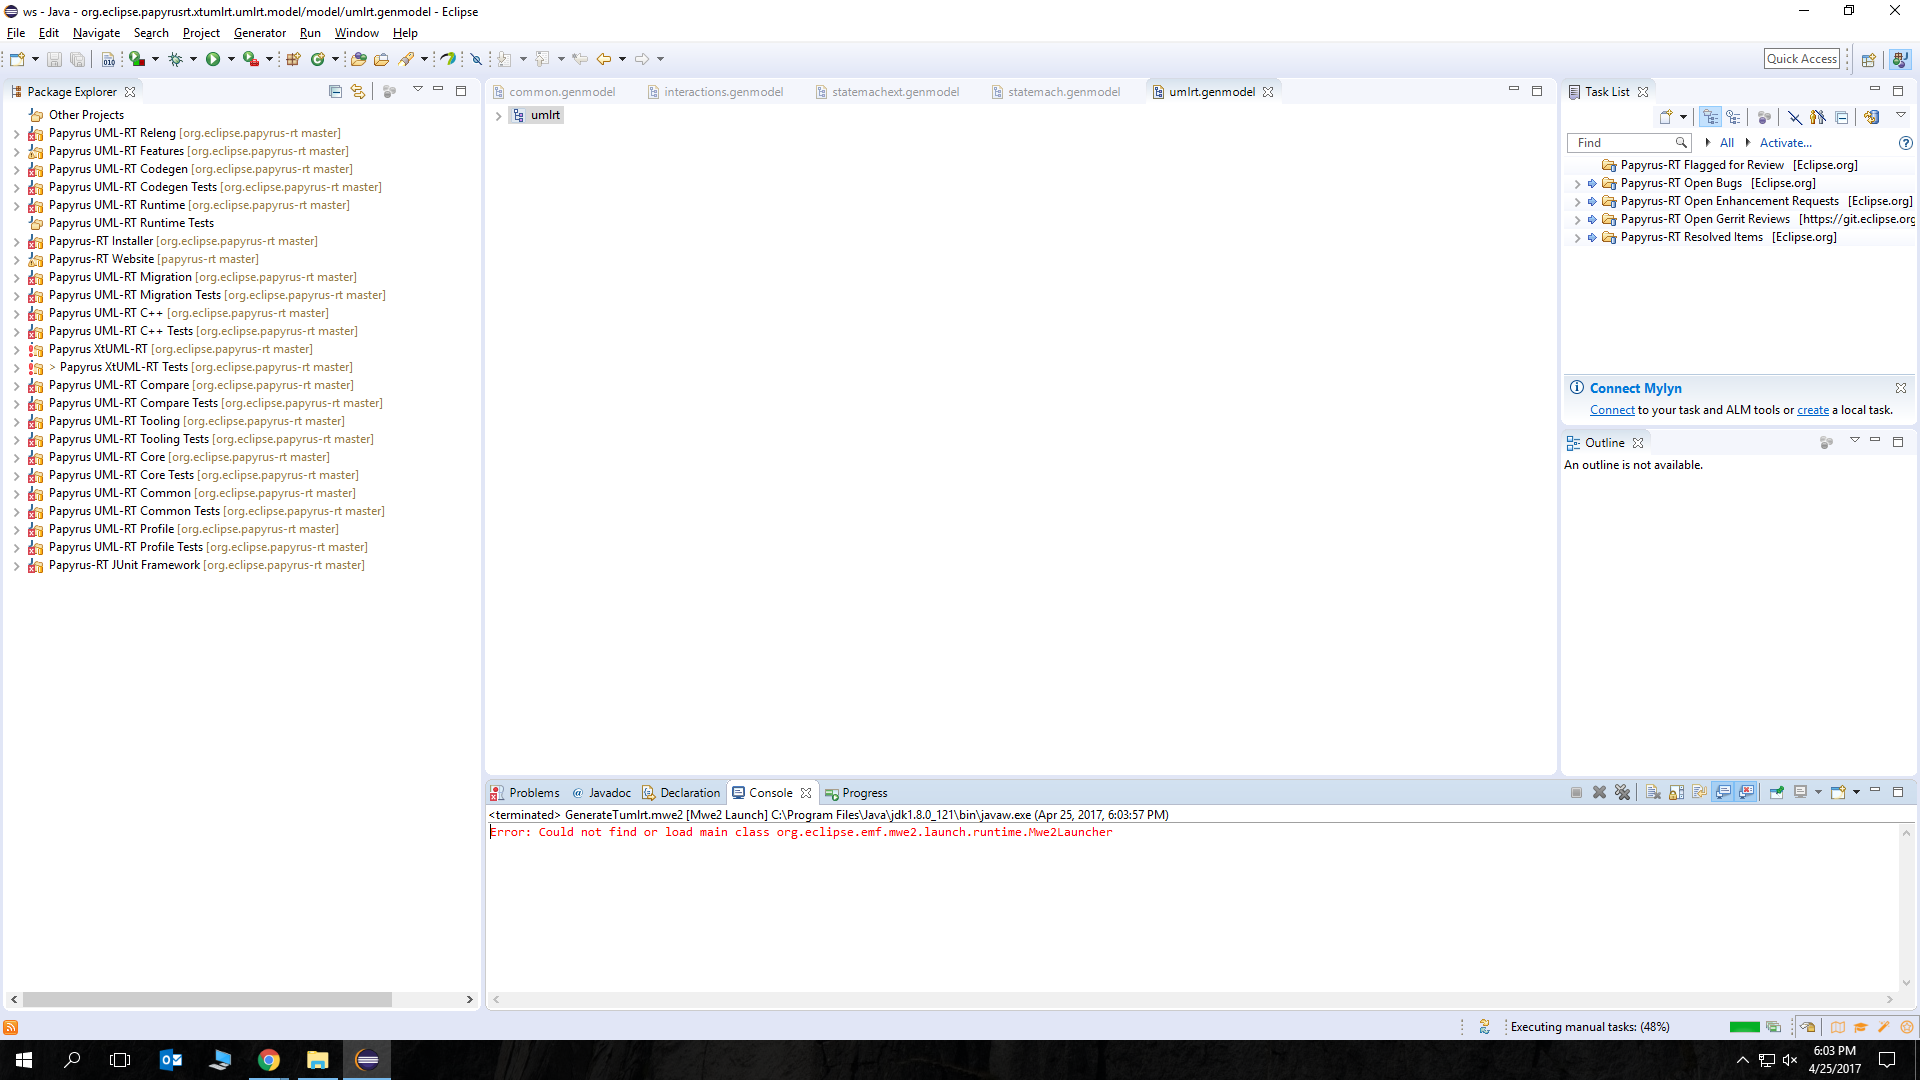
Task: Toggle Show Console on Standard Out changes
Action: [1723, 792]
